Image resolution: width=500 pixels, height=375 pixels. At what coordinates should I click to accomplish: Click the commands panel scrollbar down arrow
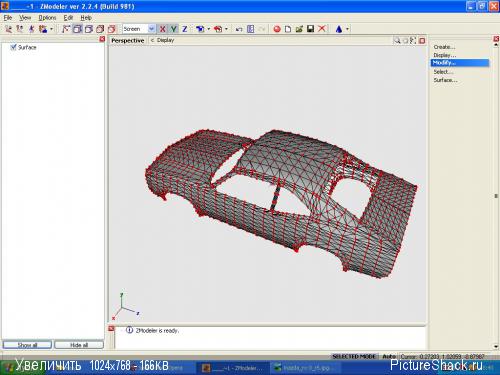point(496,347)
